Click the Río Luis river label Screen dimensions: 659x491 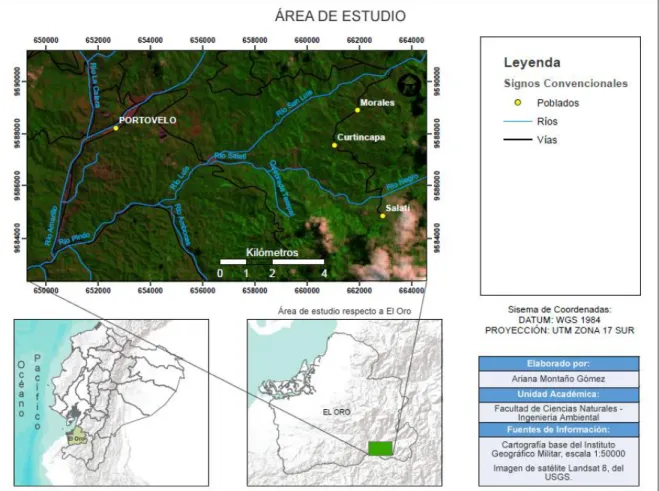pyautogui.click(x=179, y=177)
